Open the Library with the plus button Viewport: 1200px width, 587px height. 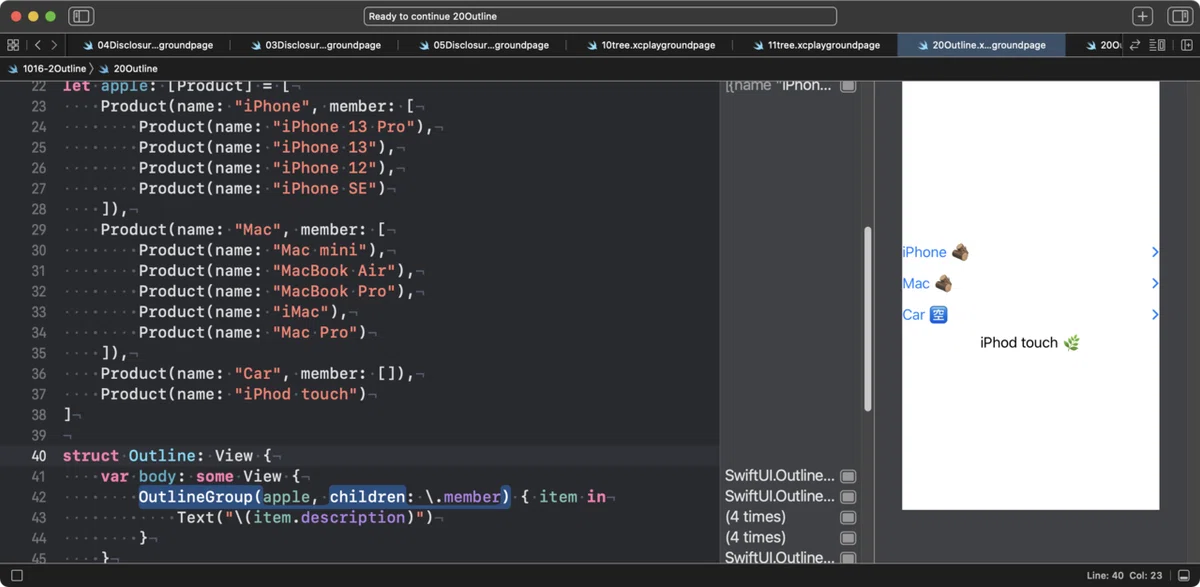click(x=1143, y=17)
